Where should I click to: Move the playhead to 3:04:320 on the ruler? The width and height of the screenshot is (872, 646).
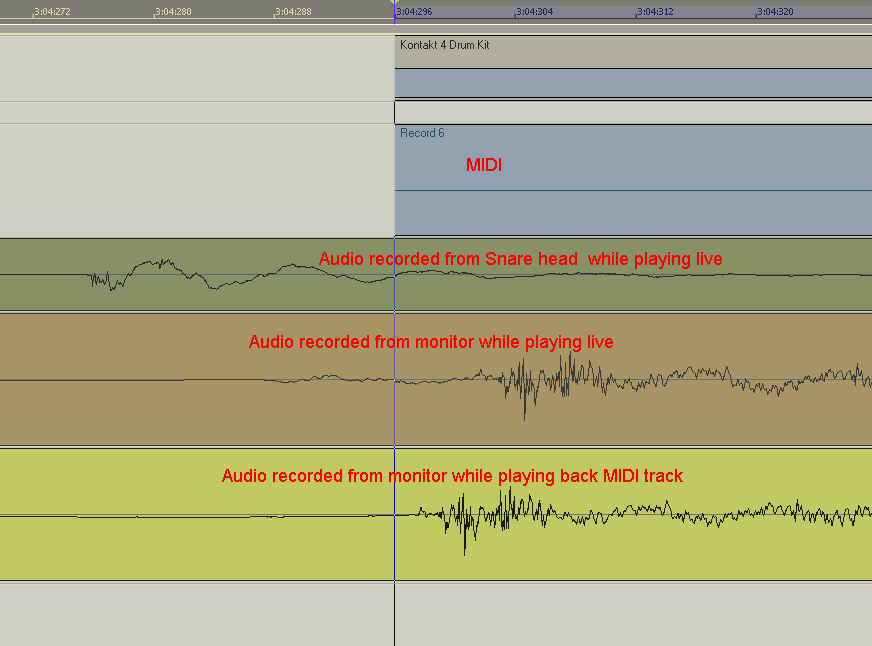tap(776, 12)
